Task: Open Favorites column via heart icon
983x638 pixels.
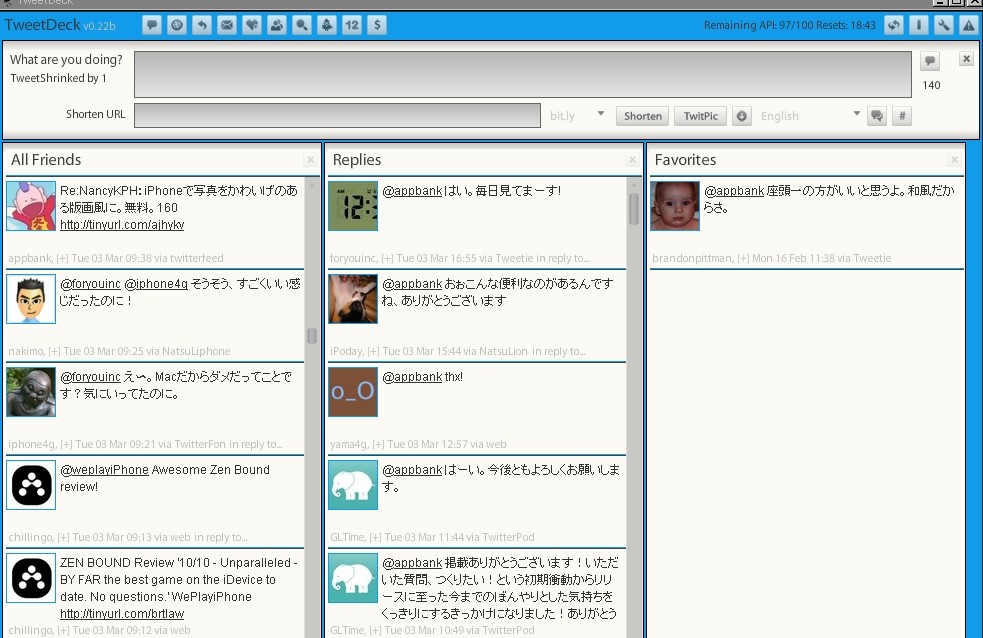Action: coord(252,25)
